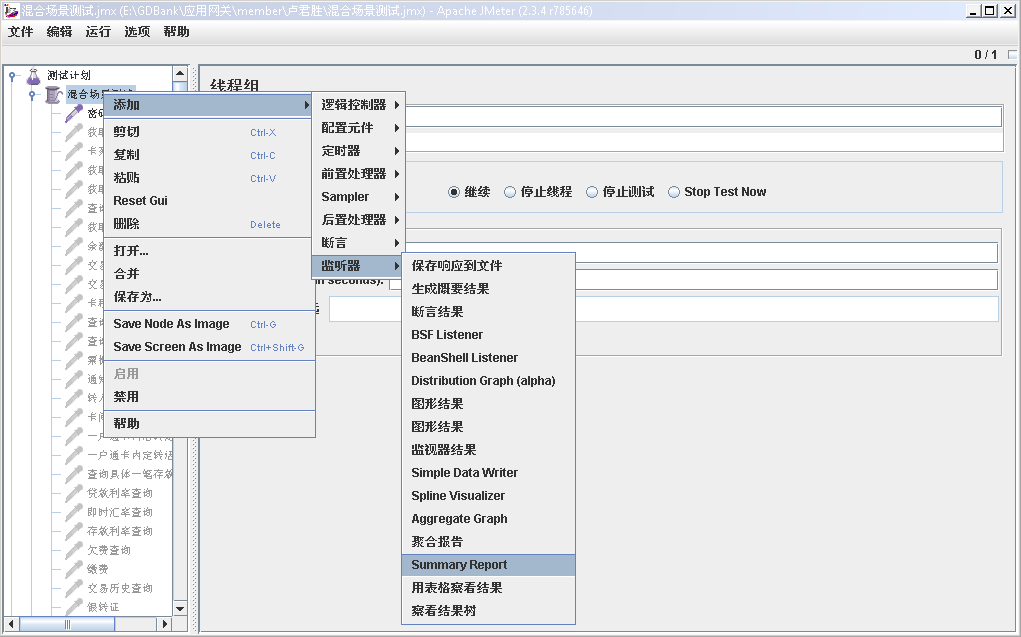This screenshot has width=1021, height=637.
Task: Click the thread group spool icon in tree
Action: tap(54, 95)
